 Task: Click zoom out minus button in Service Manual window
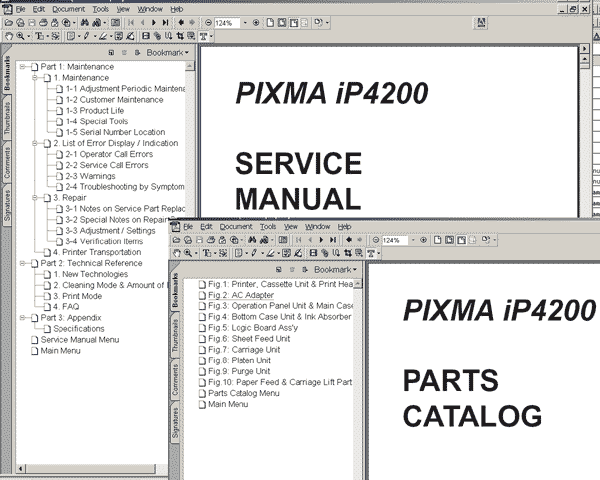pos(208,23)
